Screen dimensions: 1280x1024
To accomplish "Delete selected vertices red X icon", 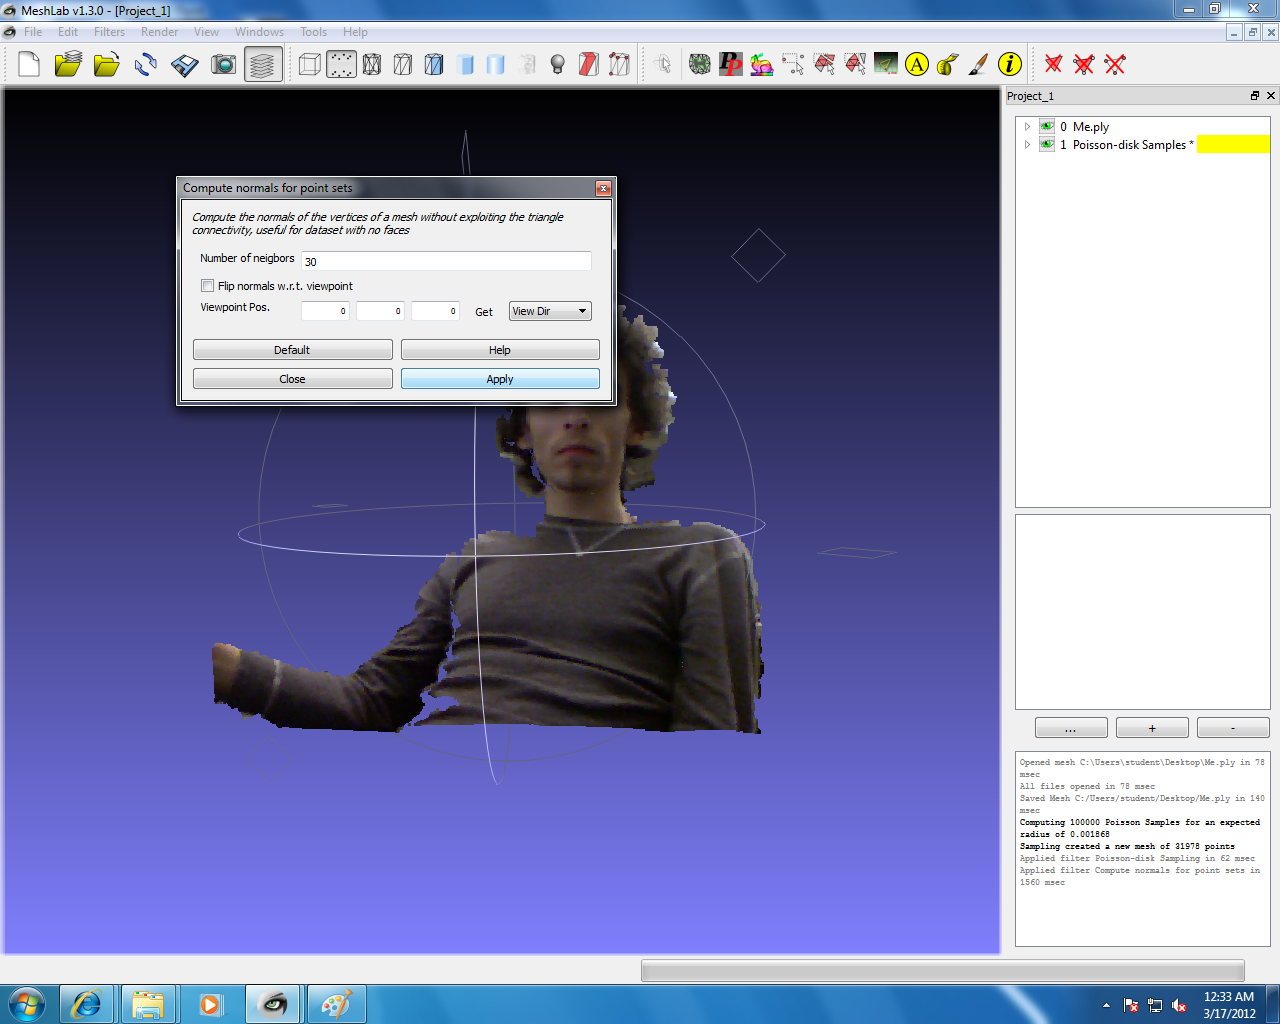I will coord(1115,65).
